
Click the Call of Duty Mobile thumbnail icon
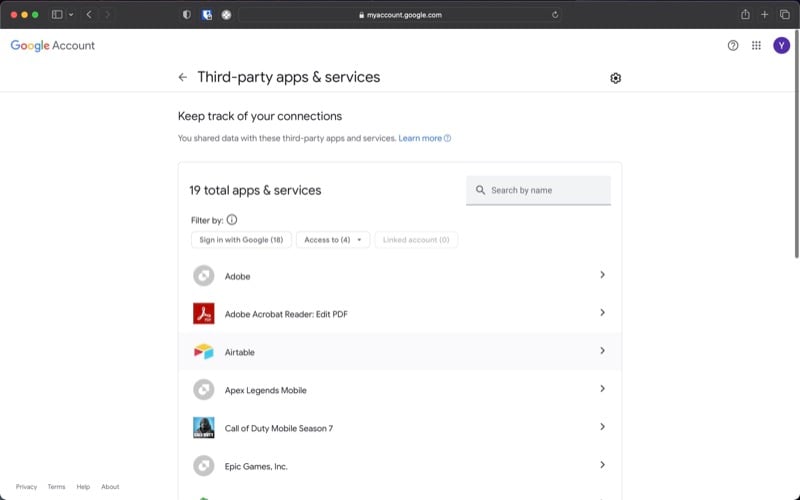click(204, 428)
